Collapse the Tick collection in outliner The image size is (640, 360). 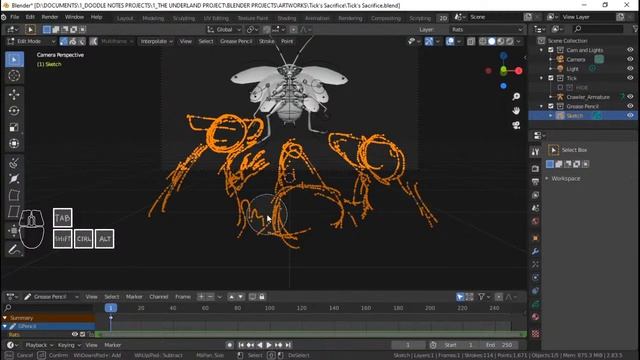pyautogui.click(x=542, y=78)
